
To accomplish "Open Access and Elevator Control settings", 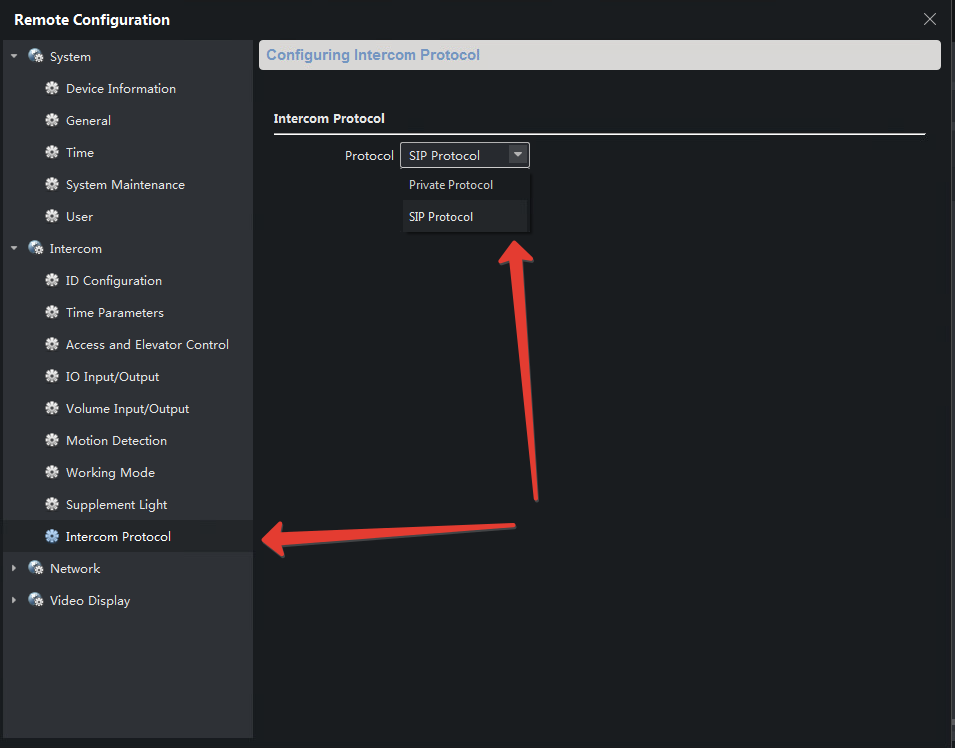I will tap(147, 345).
